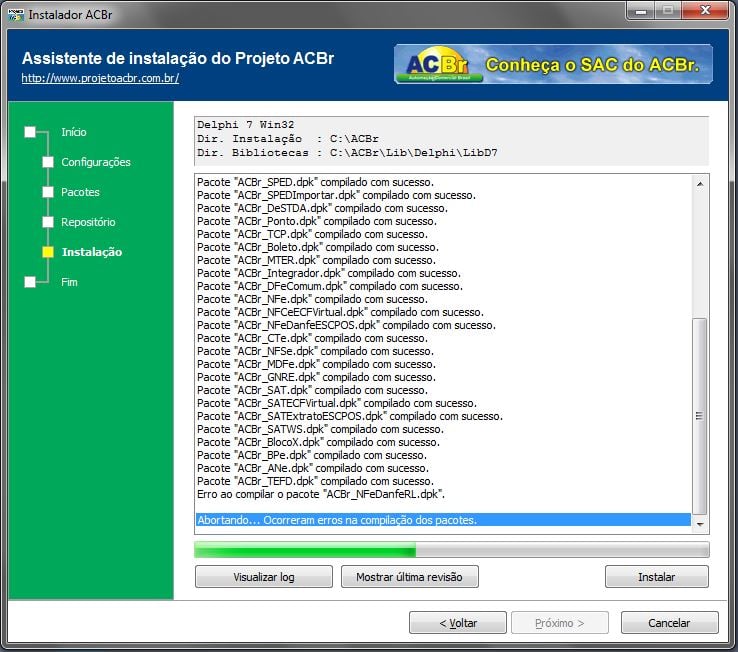738x652 pixels.
Task: Select the Repositório wizard step label
Action: (x=88, y=222)
